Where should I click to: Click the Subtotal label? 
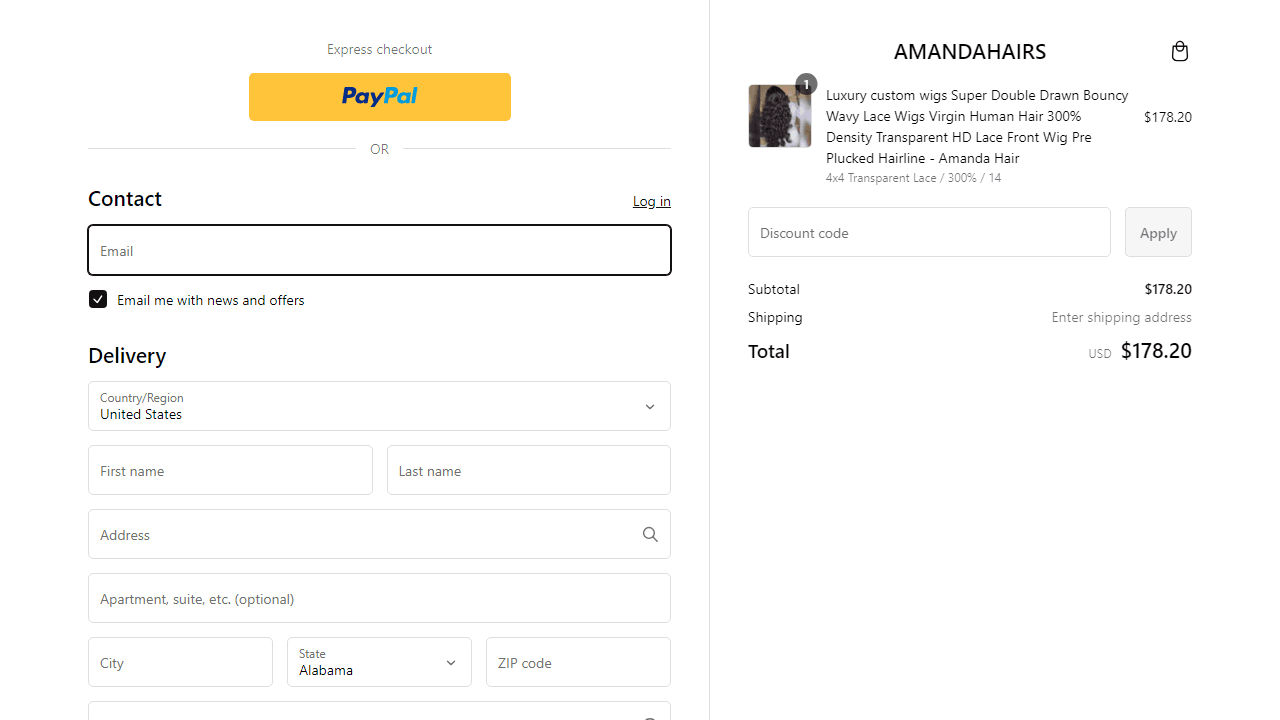(774, 289)
